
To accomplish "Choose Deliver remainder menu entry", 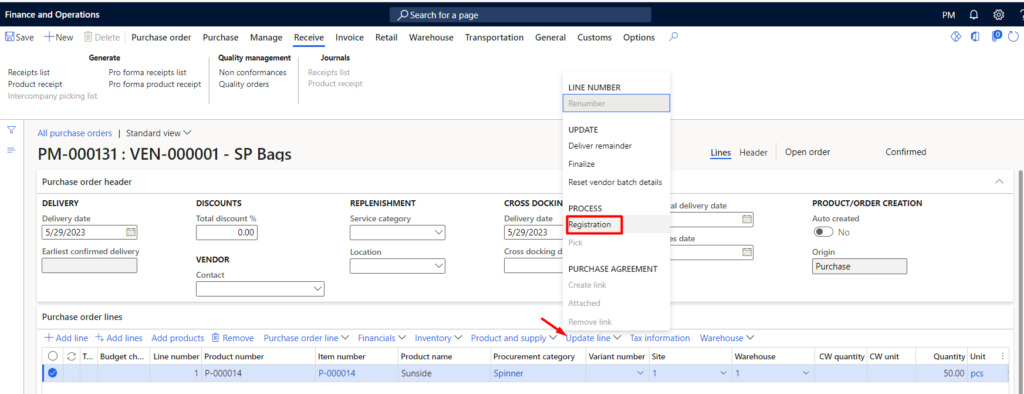I will pyautogui.click(x=600, y=146).
